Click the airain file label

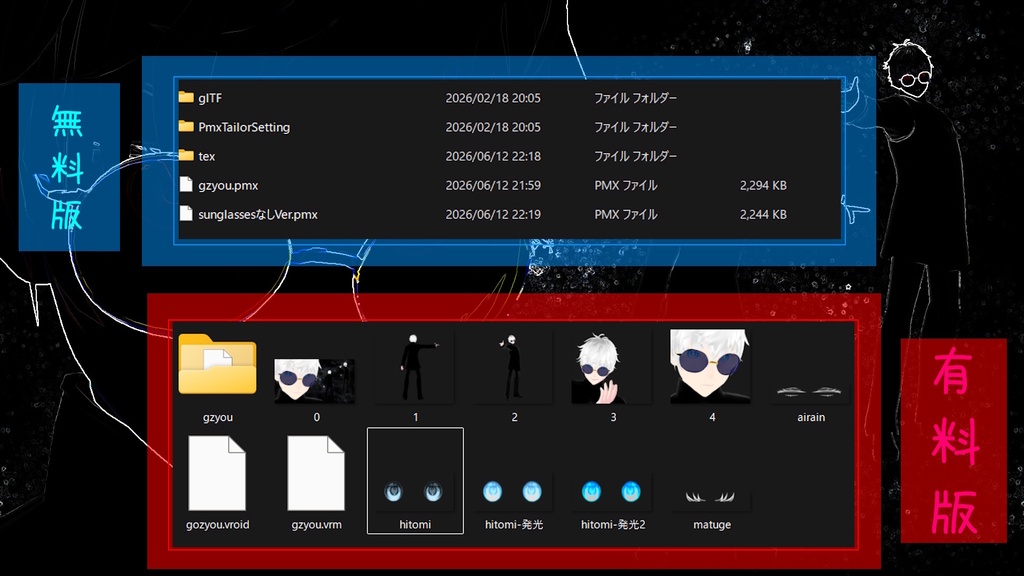811,417
